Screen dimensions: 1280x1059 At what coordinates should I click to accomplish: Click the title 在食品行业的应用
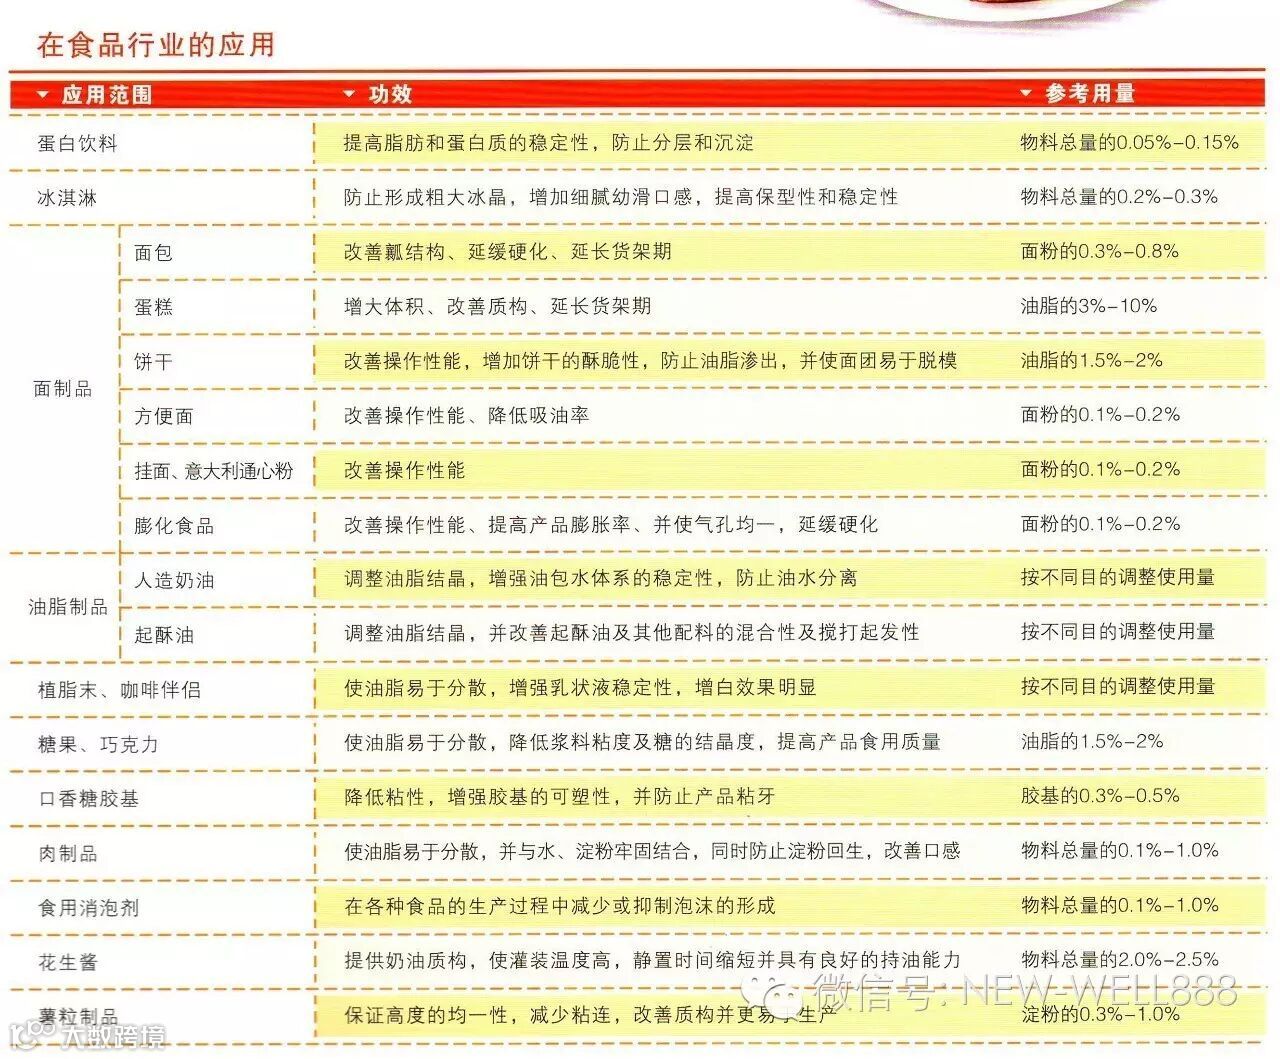click(156, 45)
